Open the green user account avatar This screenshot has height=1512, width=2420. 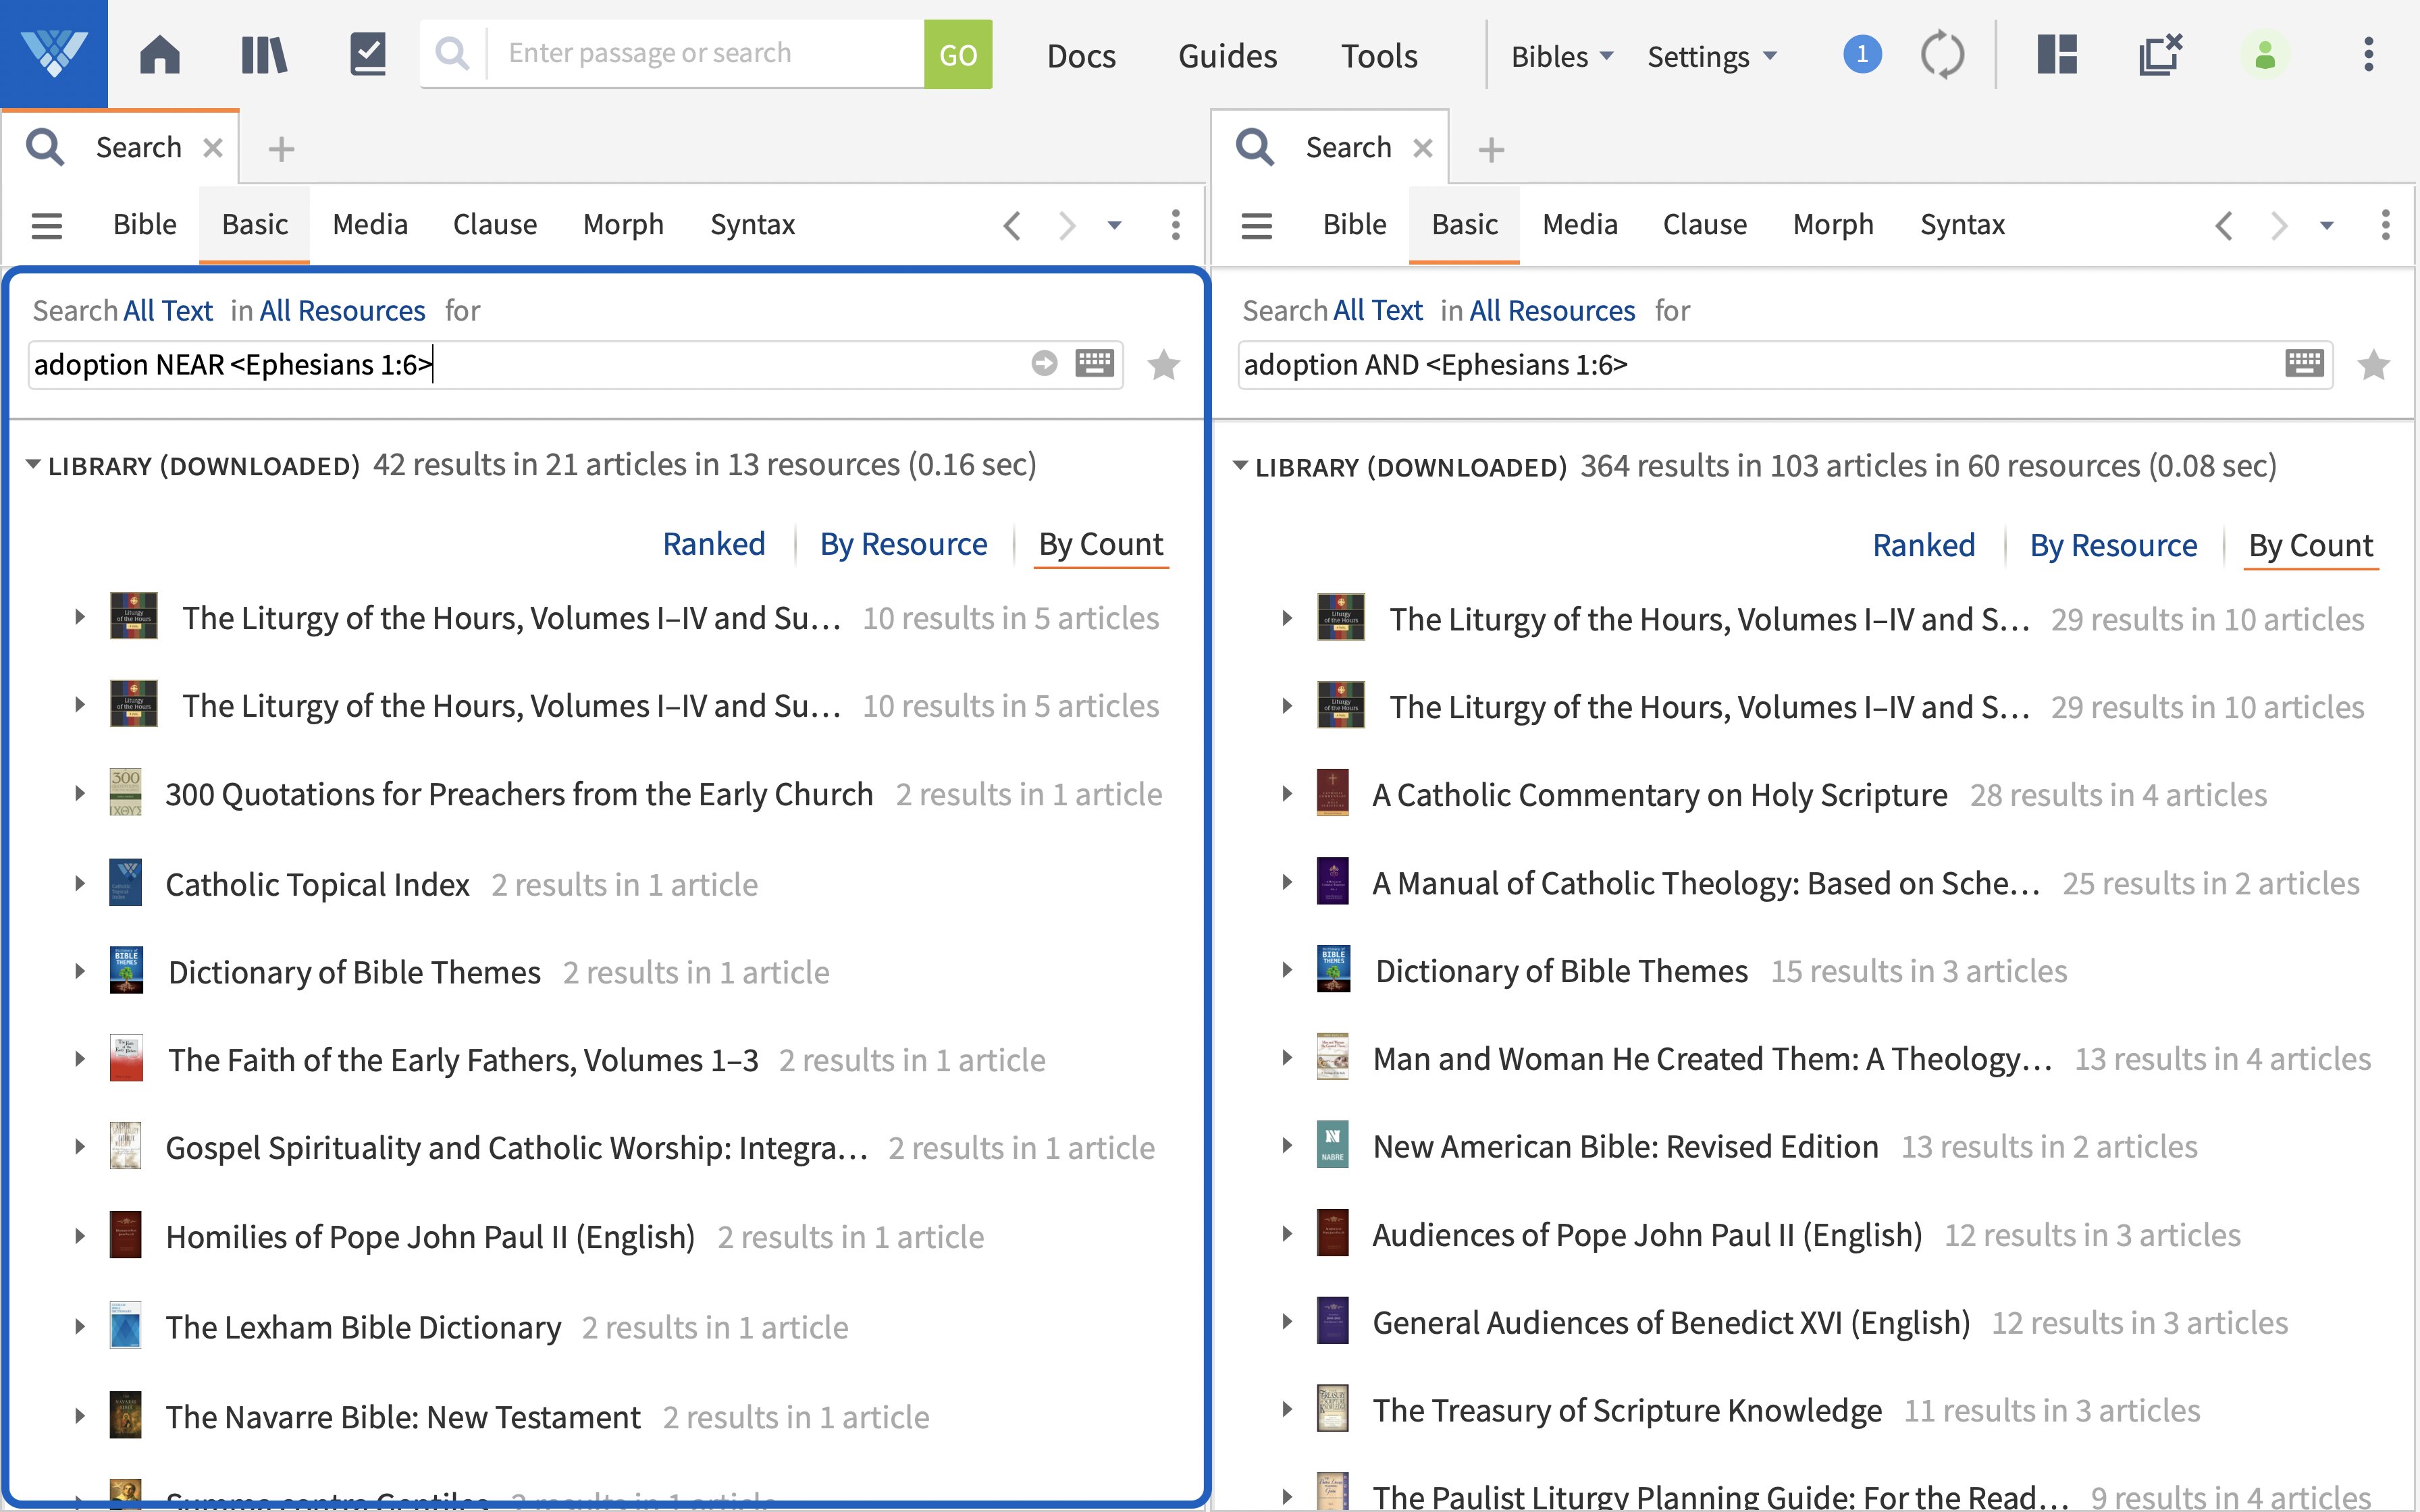pyautogui.click(x=2265, y=54)
